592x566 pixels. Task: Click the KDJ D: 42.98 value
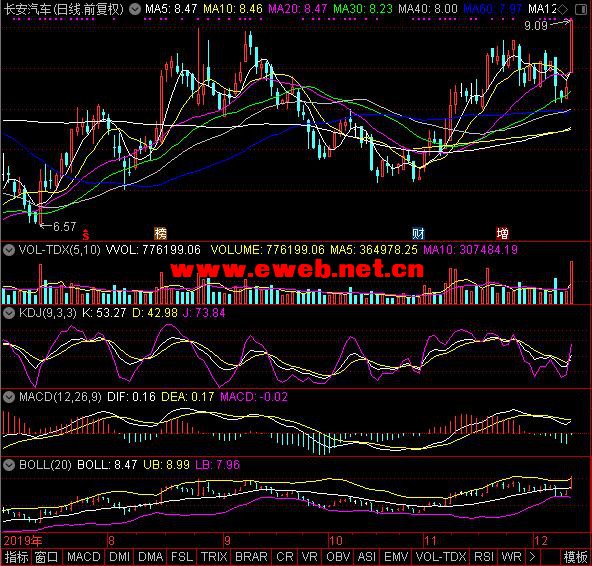point(155,313)
